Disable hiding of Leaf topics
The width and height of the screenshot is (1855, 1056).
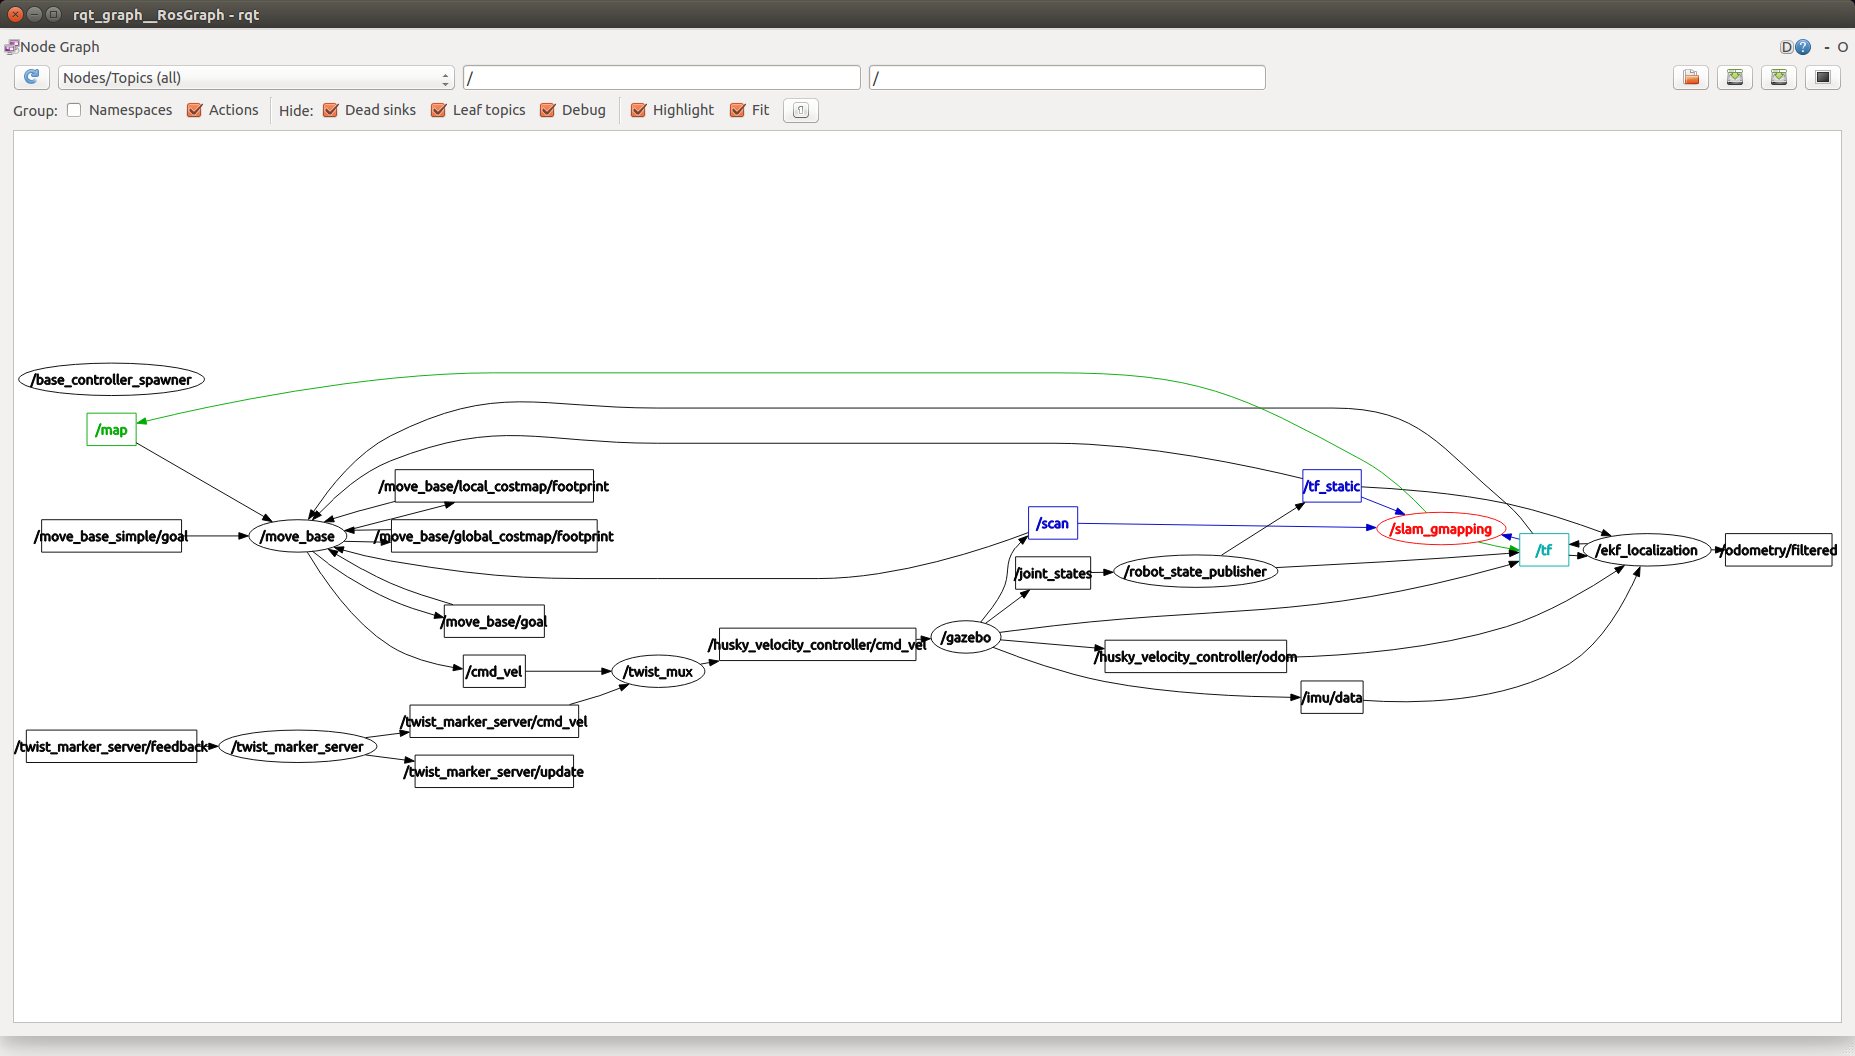pyautogui.click(x=438, y=110)
